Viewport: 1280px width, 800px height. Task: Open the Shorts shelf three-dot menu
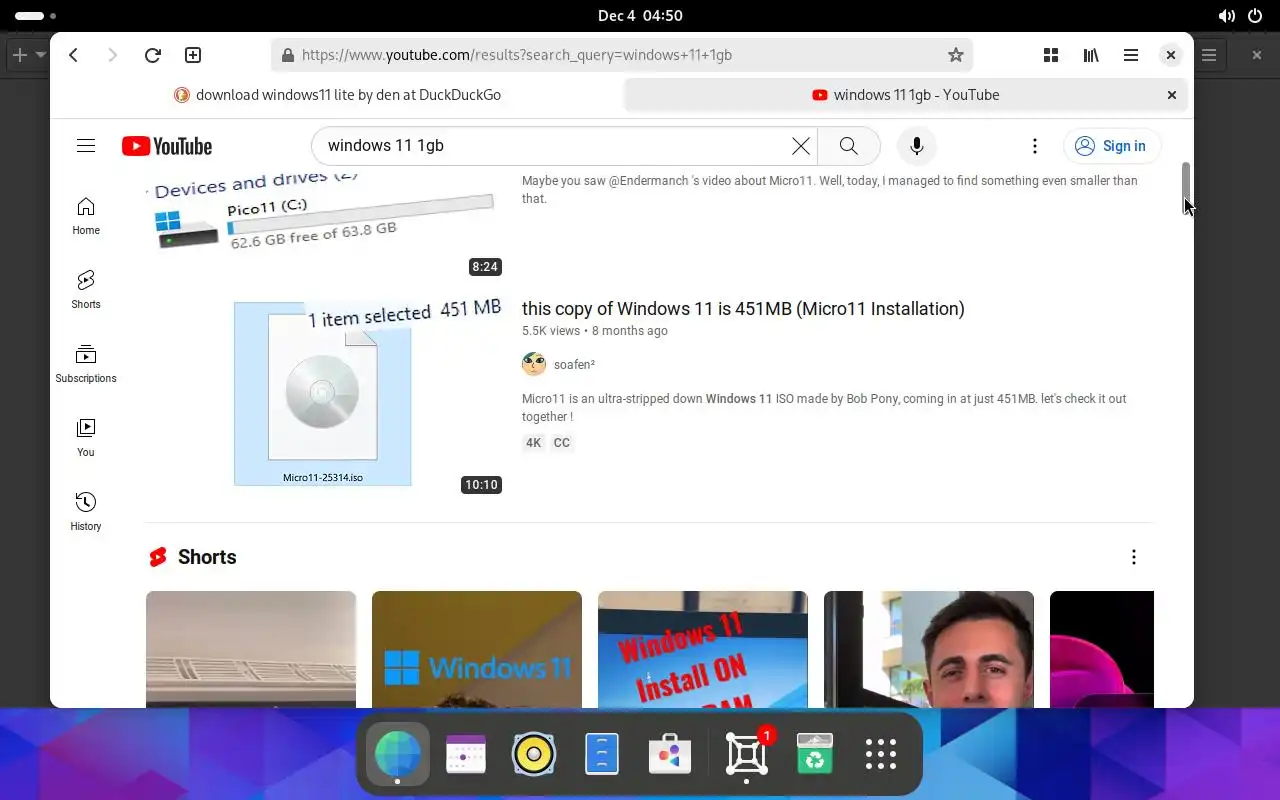(x=1134, y=557)
